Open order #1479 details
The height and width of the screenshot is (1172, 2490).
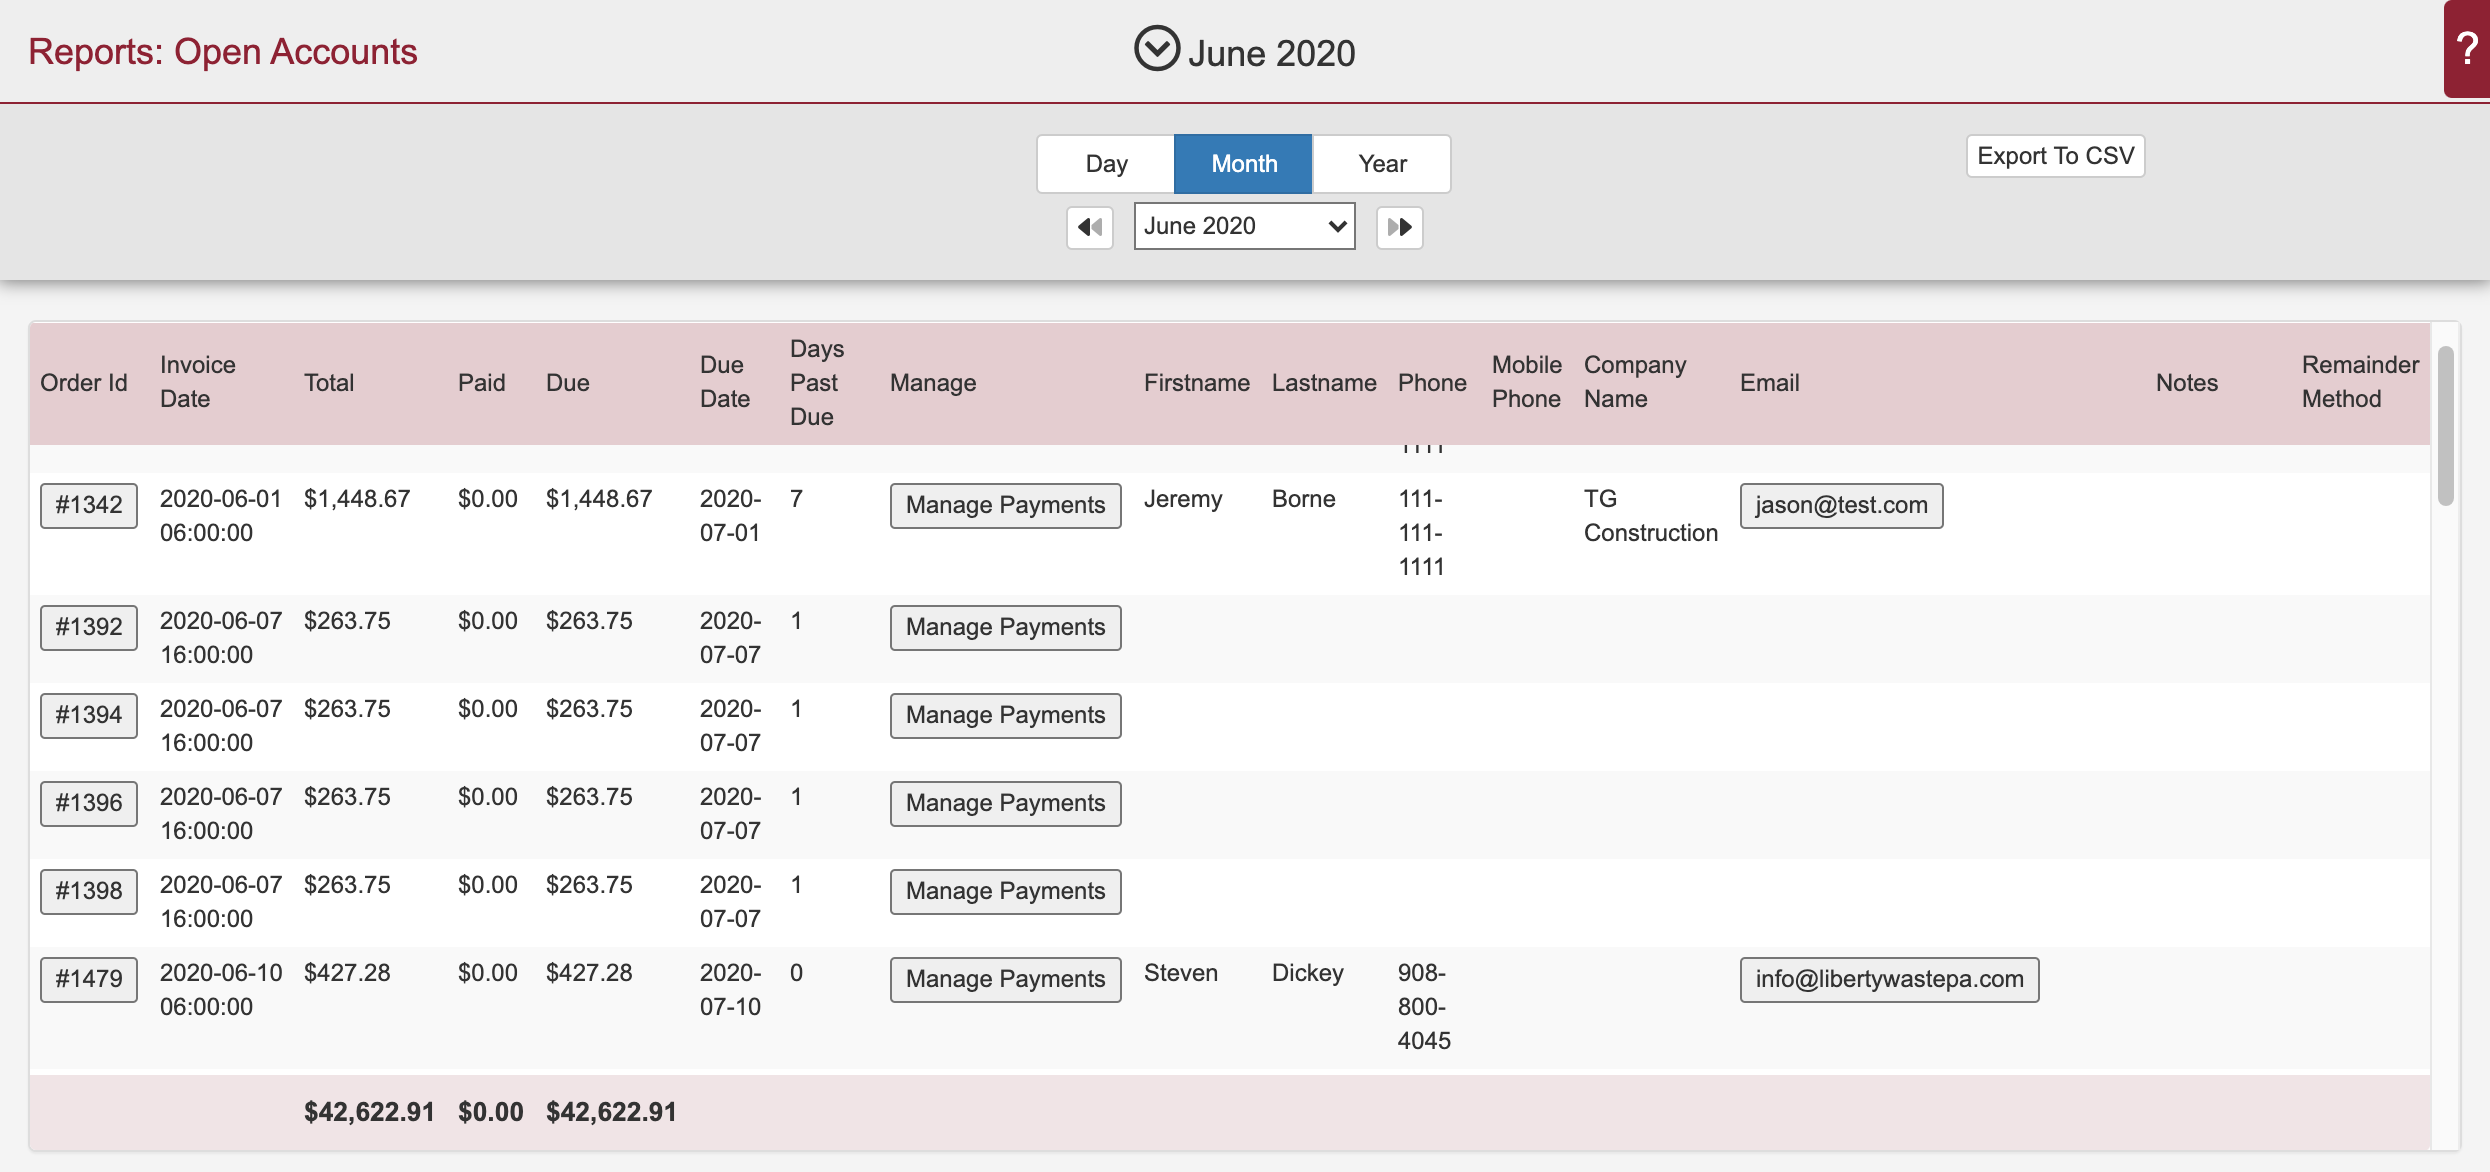click(88, 979)
